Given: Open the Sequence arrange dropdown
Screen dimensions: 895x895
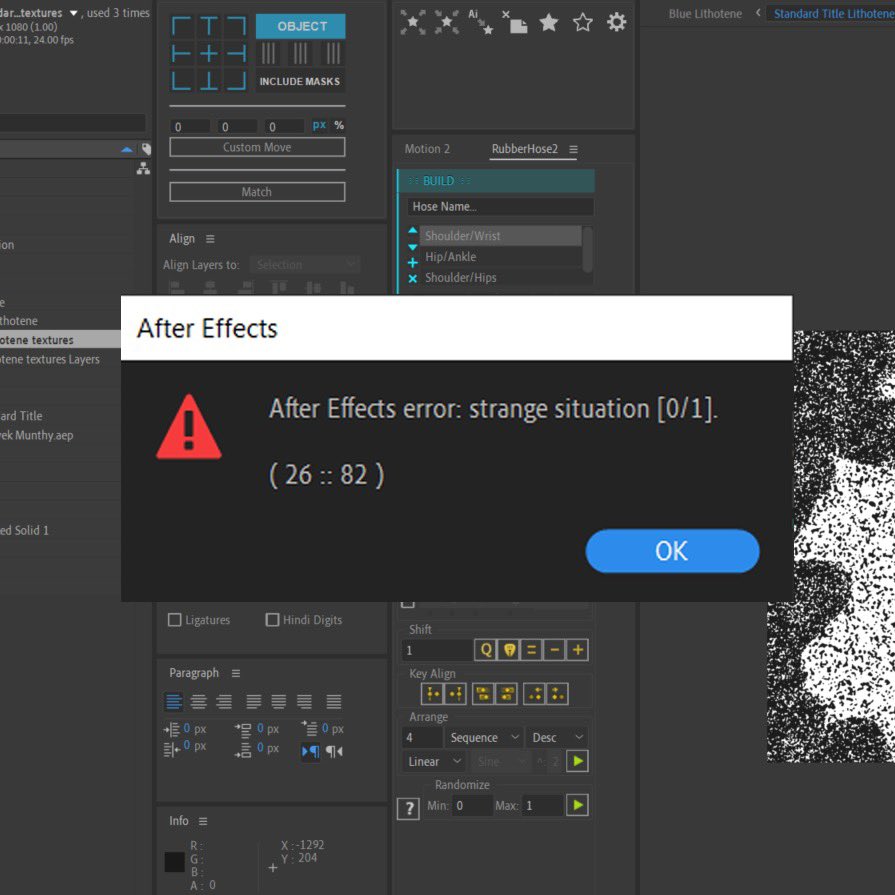Looking at the screenshot, I should 483,737.
